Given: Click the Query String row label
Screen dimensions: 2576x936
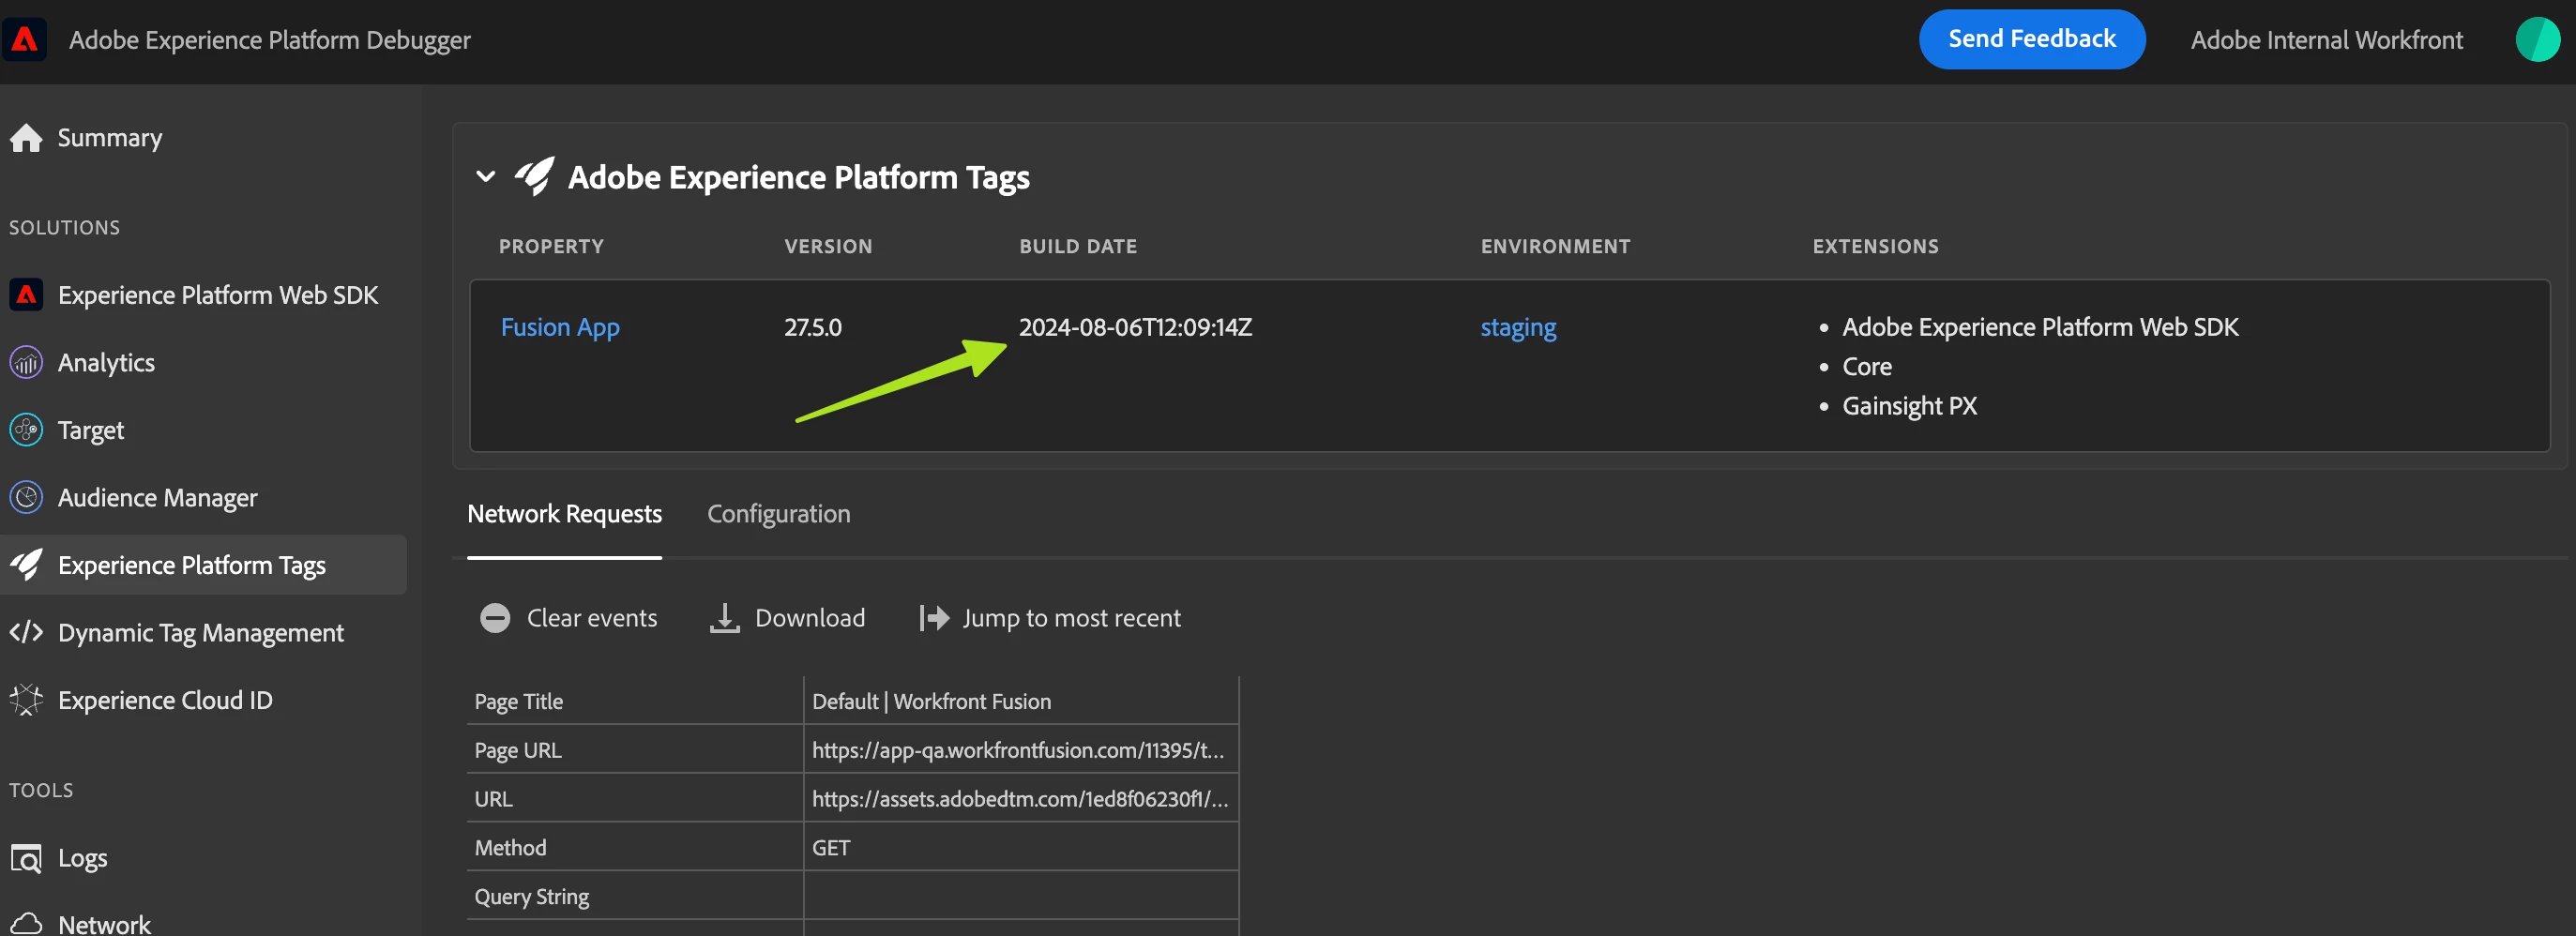Looking at the screenshot, I should point(531,897).
